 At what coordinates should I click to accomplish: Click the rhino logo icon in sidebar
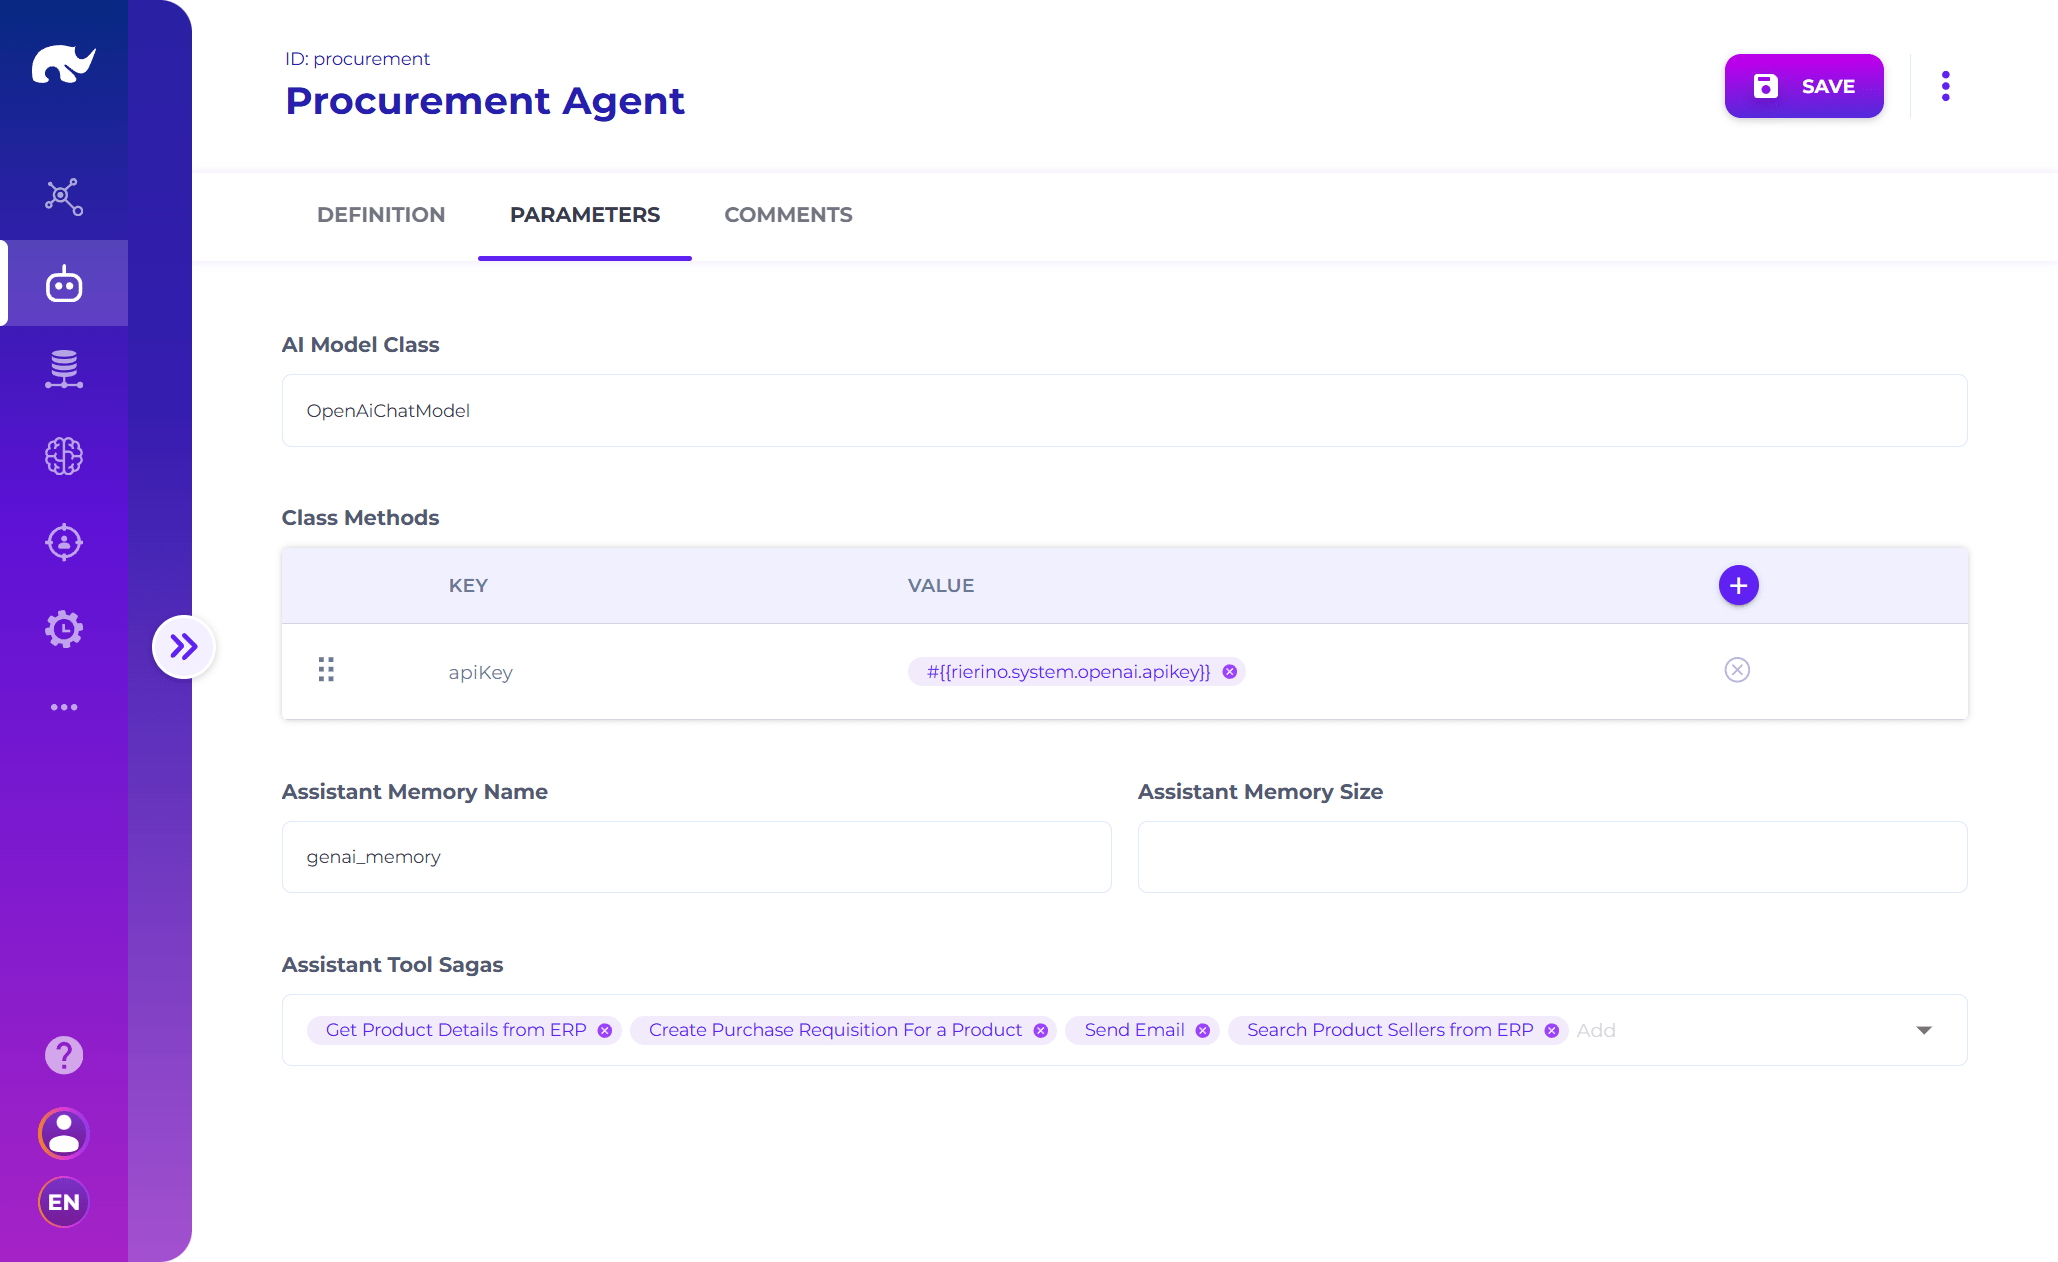(x=63, y=65)
